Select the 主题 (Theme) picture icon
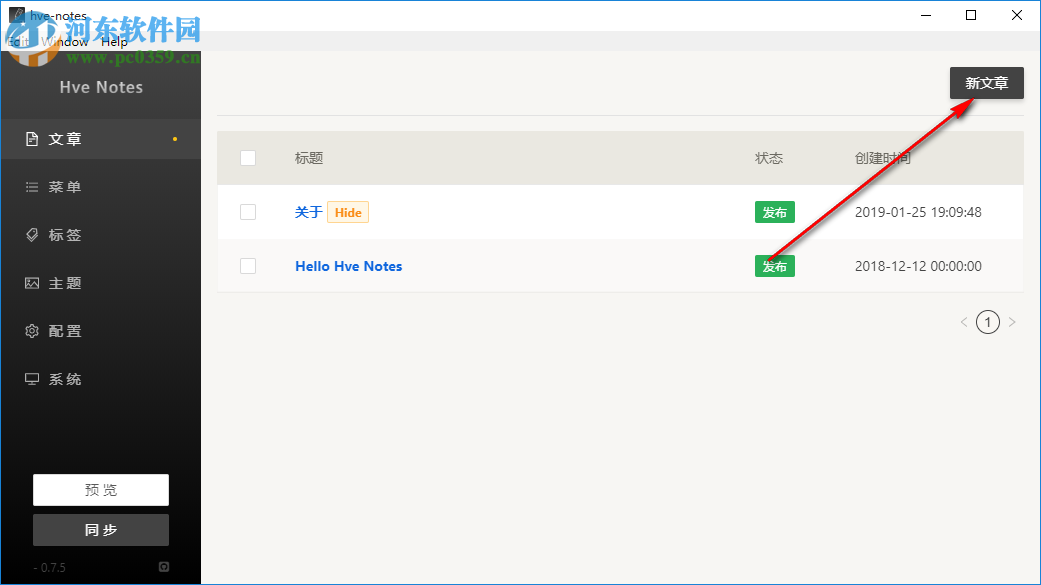The width and height of the screenshot is (1041, 585). (32, 283)
